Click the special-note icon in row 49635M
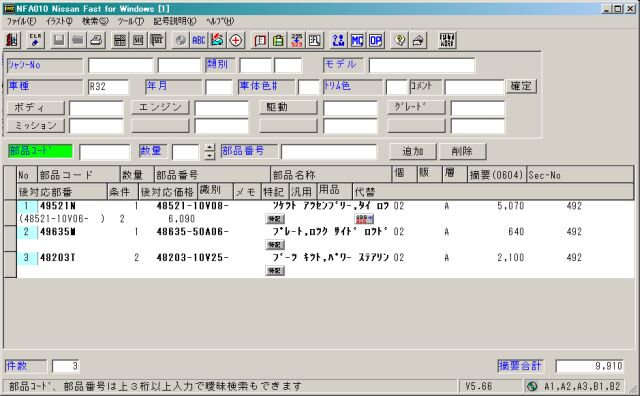The height and width of the screenshot is (396, 640). pyautogui.click(x=275, y=245)
